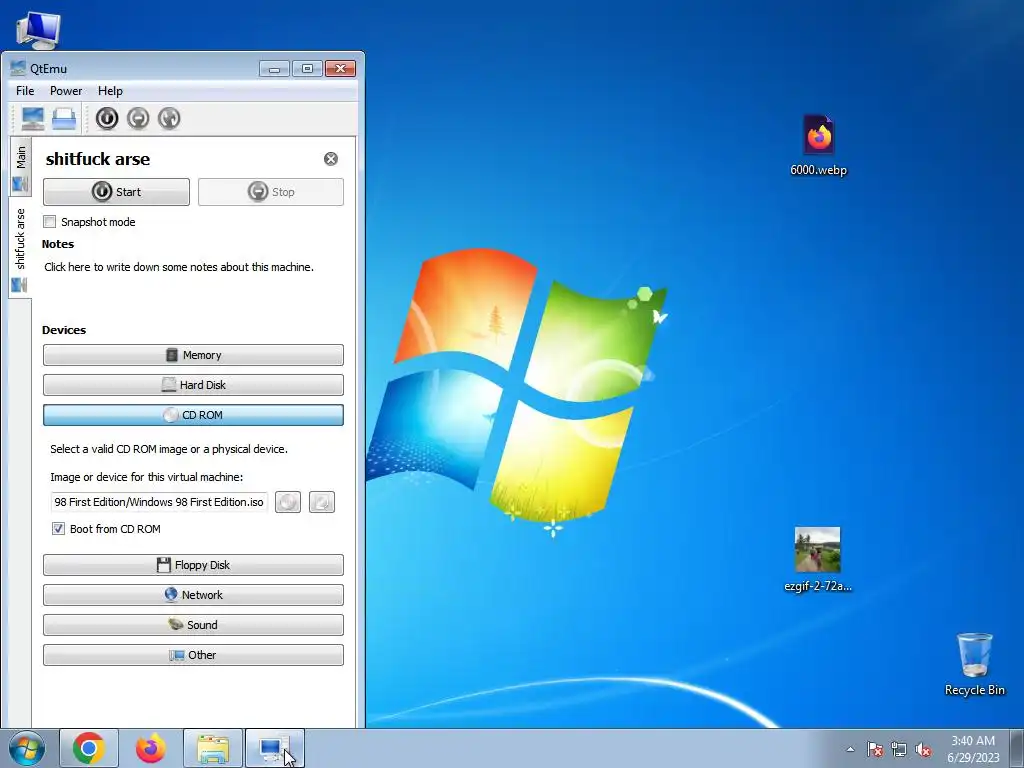Uncheck Boot from CD ROM
Viewport: 1024px width, 768px height.
pyautogui.click(x=58, y=529)
